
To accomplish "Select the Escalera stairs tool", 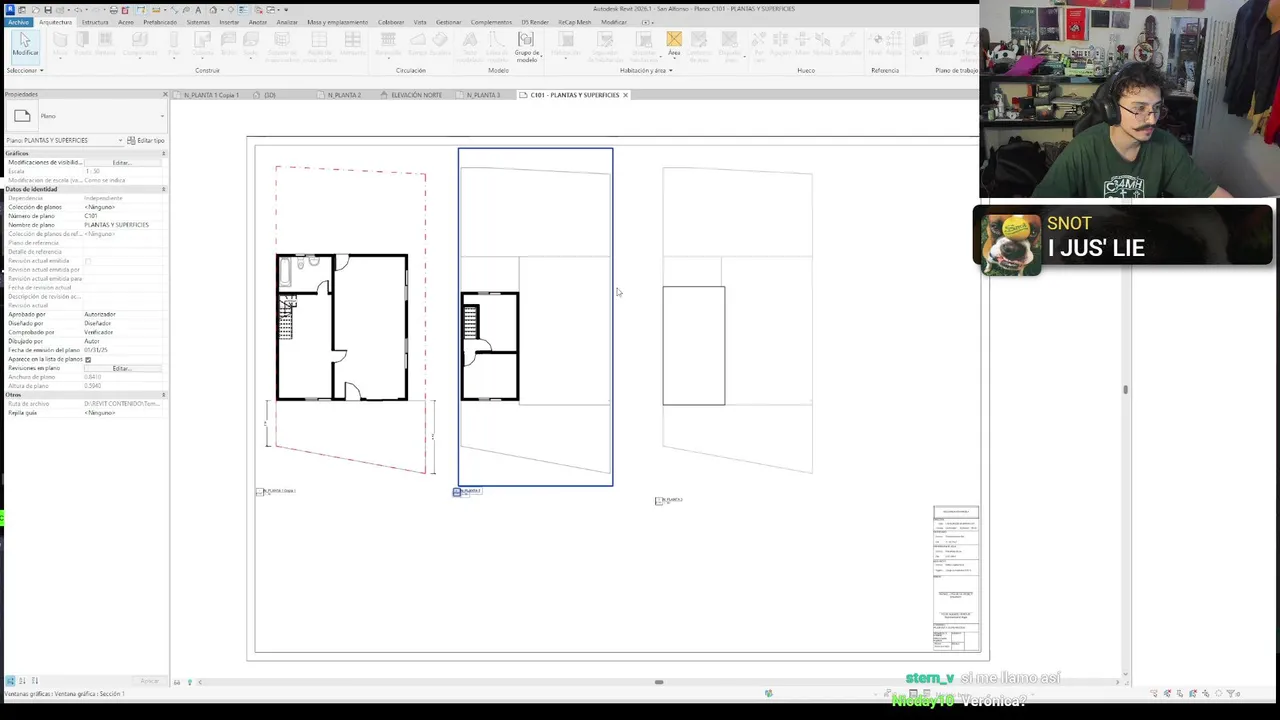I will [441, 44].
